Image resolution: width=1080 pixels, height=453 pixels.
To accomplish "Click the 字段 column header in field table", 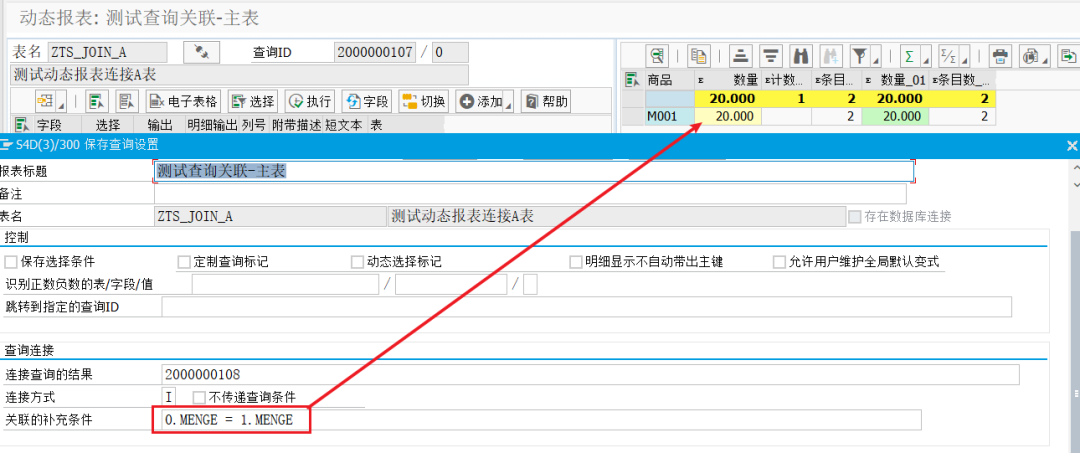I will click(x=58, y=125).
